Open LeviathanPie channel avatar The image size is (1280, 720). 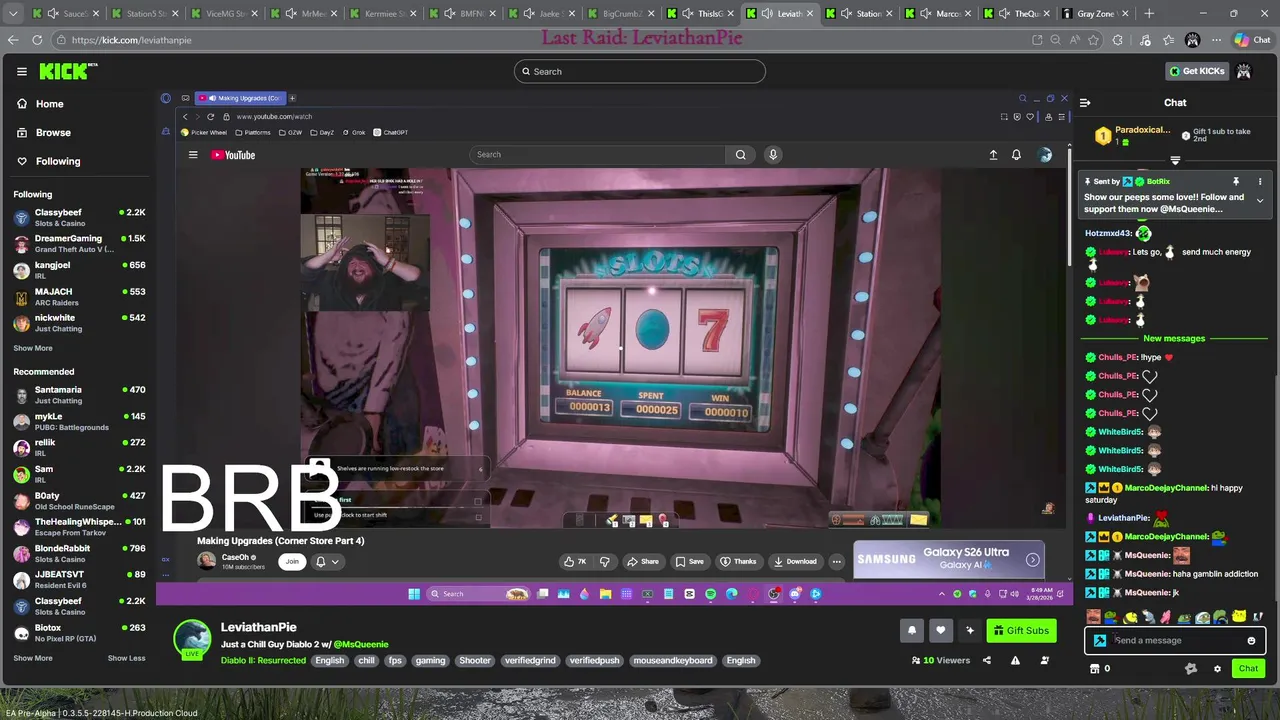tap(192, 639)
